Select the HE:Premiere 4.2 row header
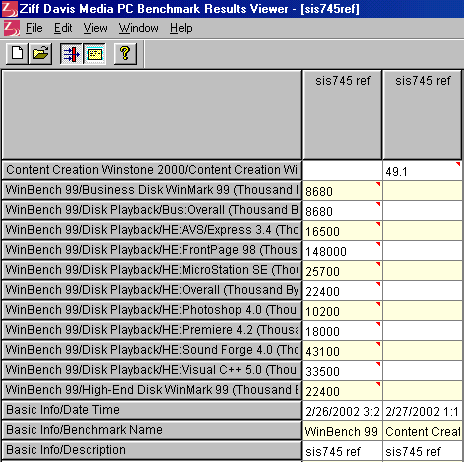This screenshot has height=462, width=464. [152, 330]
